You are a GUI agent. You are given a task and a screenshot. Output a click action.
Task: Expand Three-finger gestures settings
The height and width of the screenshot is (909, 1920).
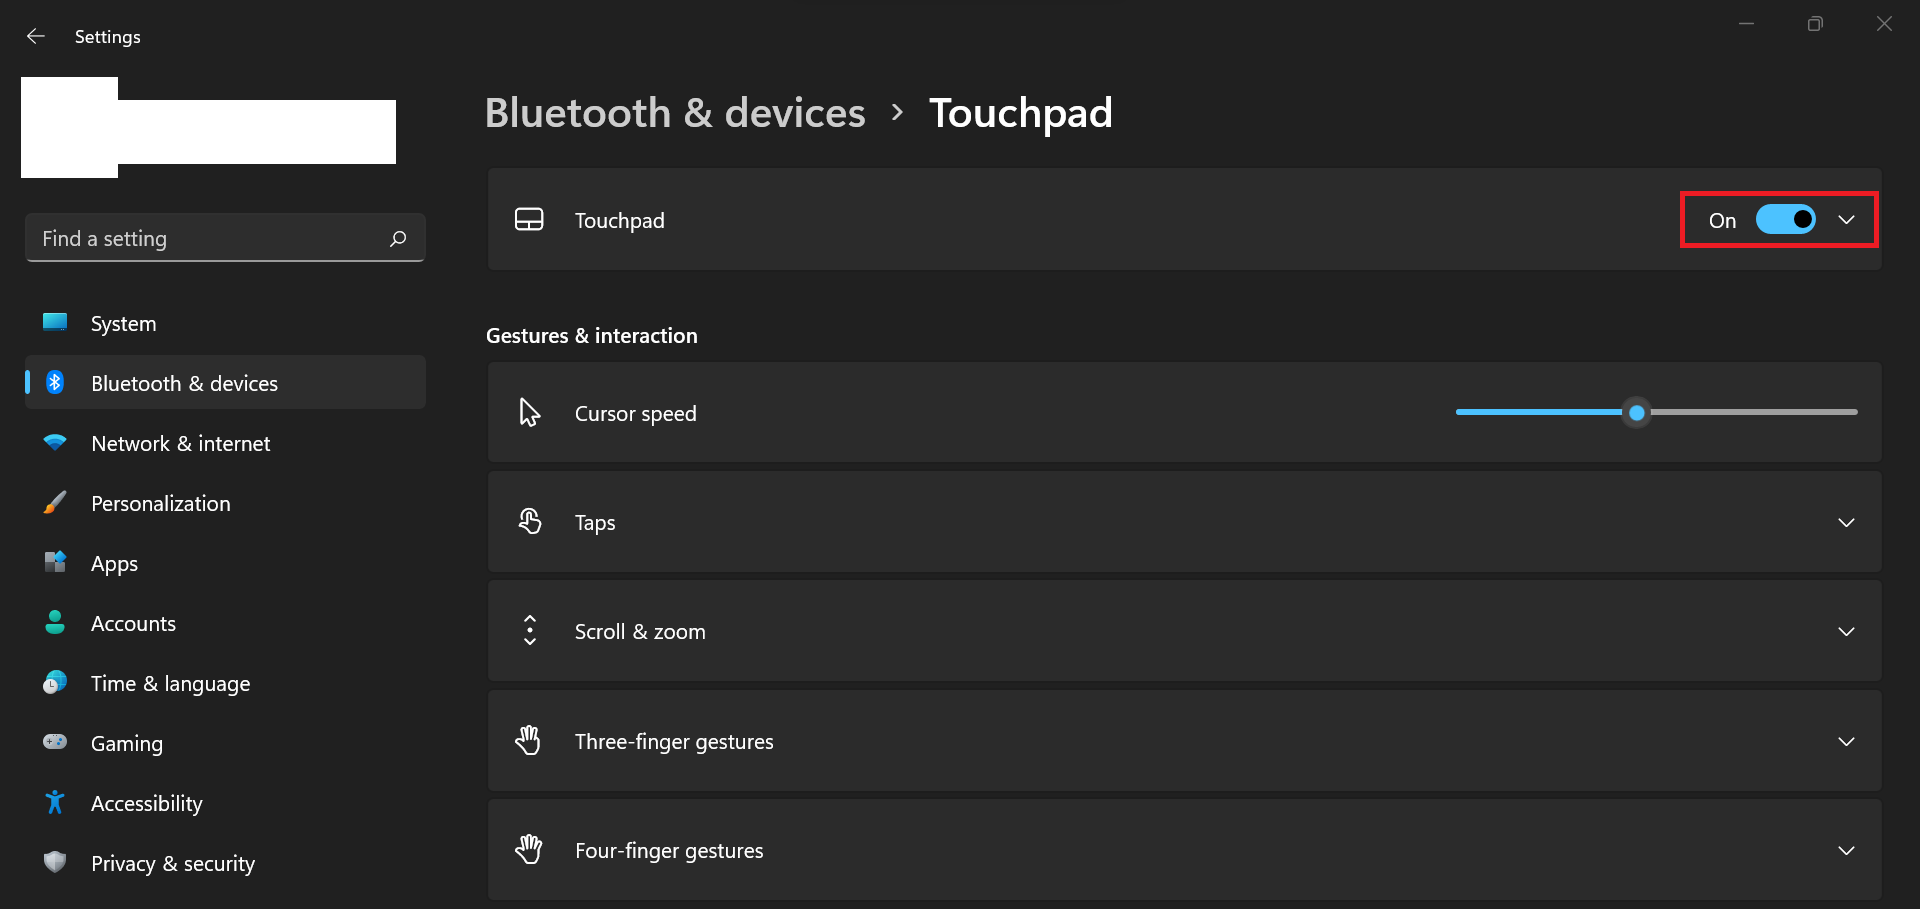tap(1846, 742)
